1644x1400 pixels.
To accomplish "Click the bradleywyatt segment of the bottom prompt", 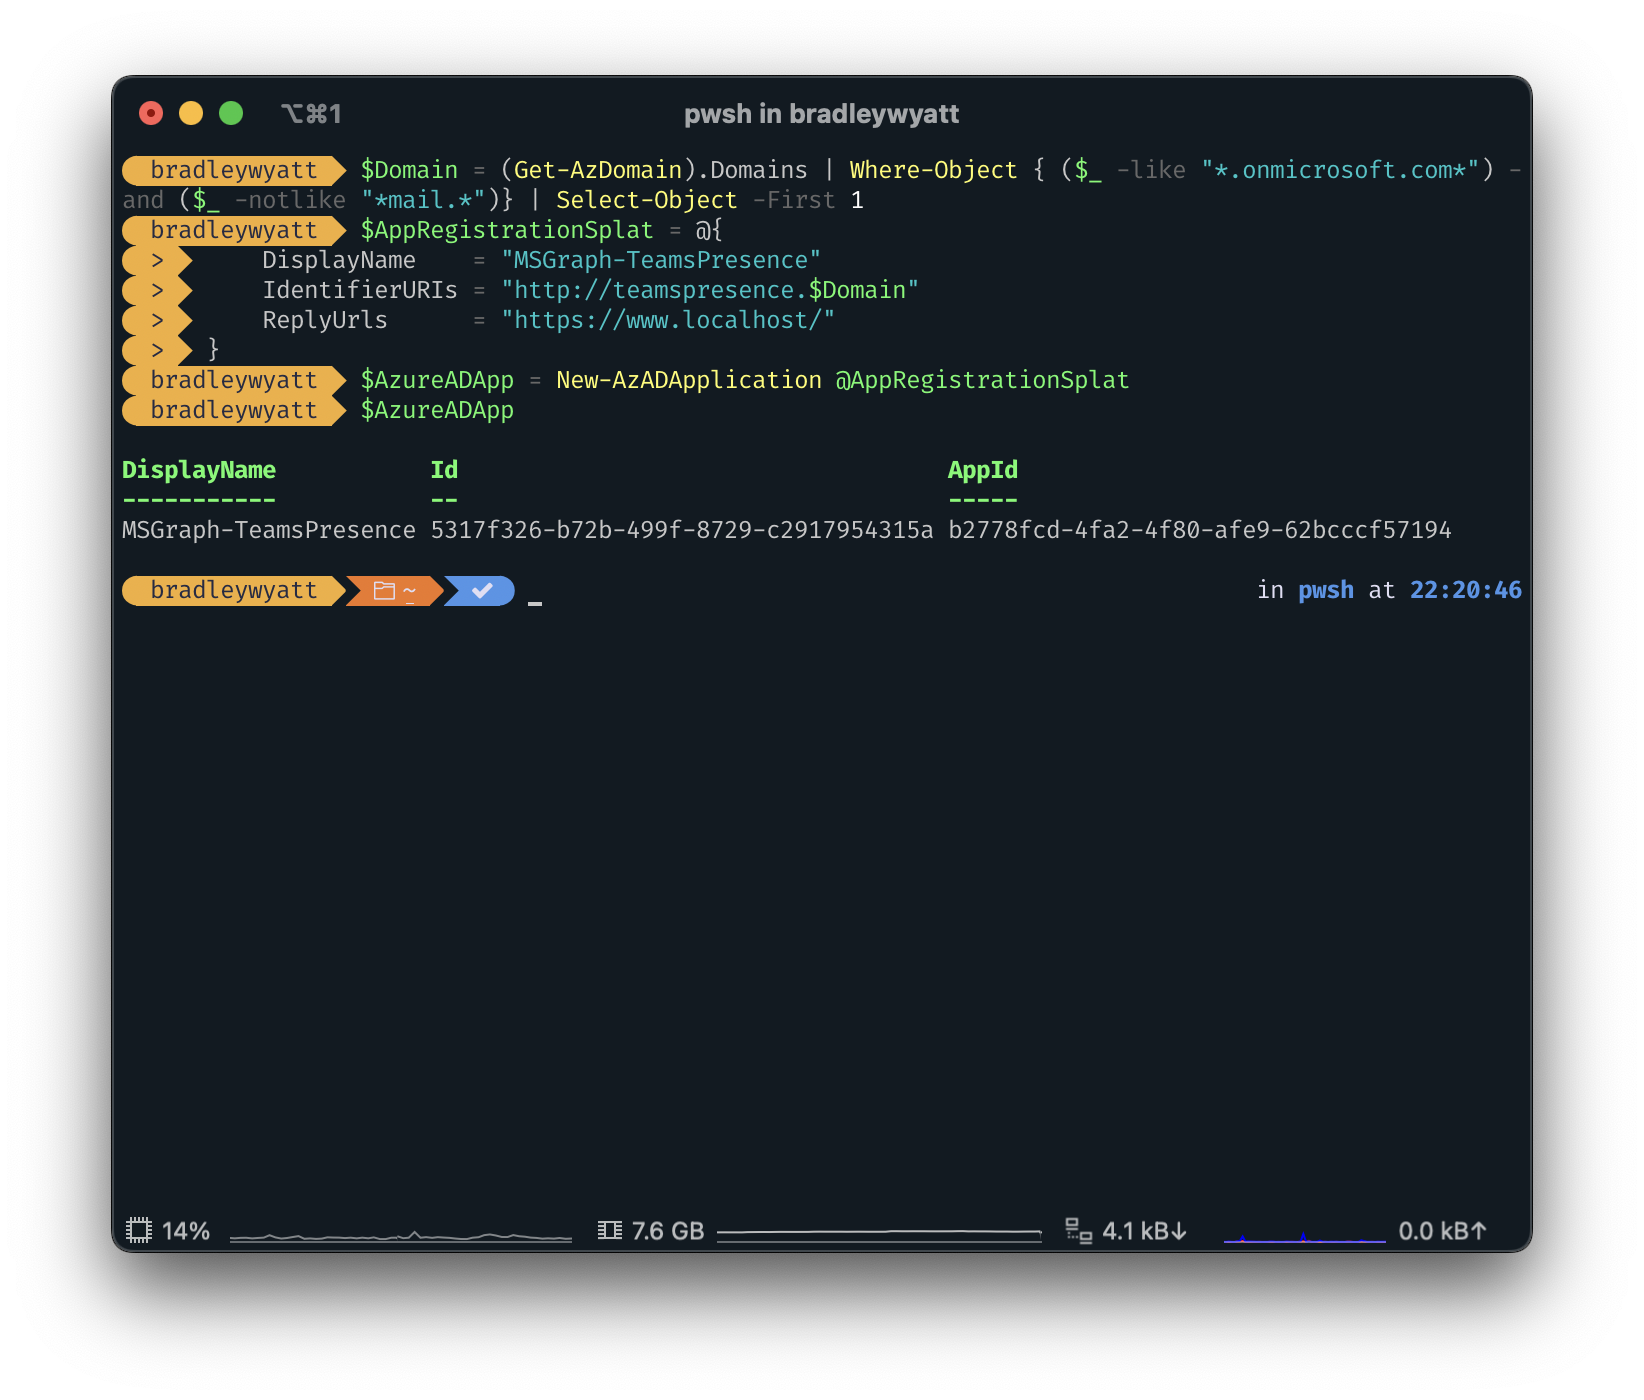I will pyautogui.click(x=234, y=591).
